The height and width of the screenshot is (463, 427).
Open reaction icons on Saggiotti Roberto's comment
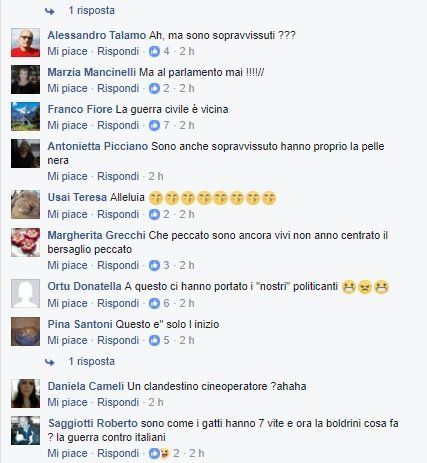(159, 453)
